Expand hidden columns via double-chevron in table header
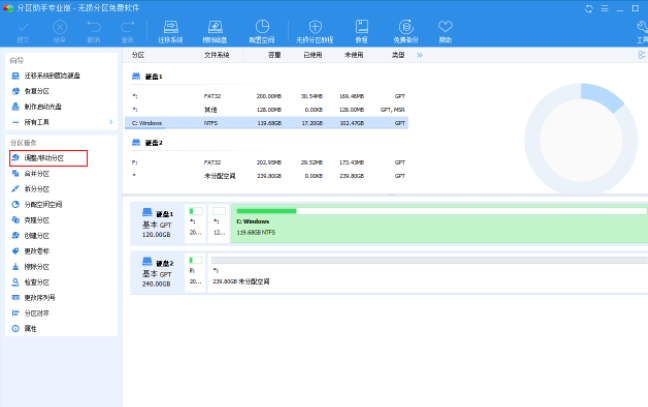This screenshot has width=648, height=407. [x=419, y=55]
